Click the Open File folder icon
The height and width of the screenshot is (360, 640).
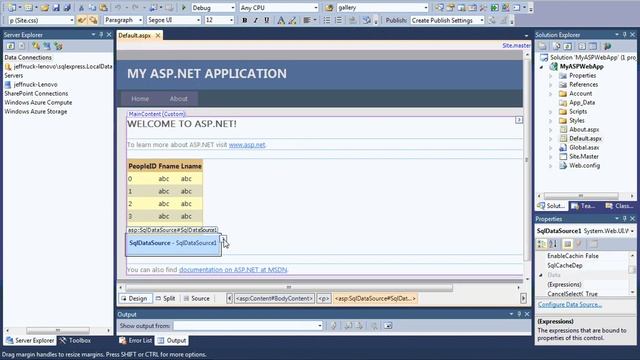(44, 8)
